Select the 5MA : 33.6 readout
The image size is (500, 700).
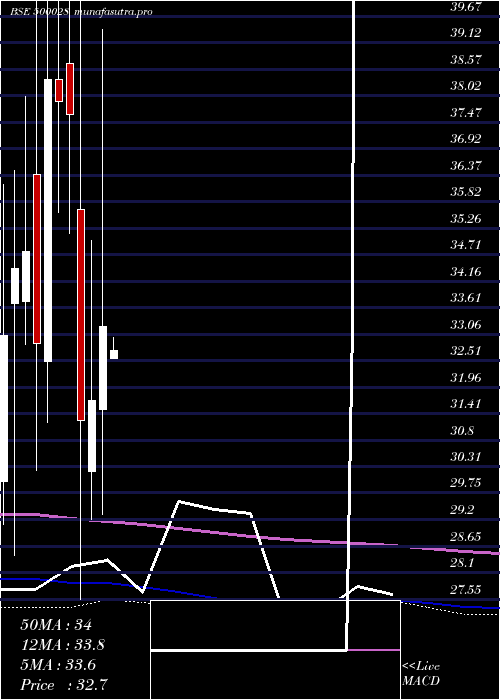point(58,665)
